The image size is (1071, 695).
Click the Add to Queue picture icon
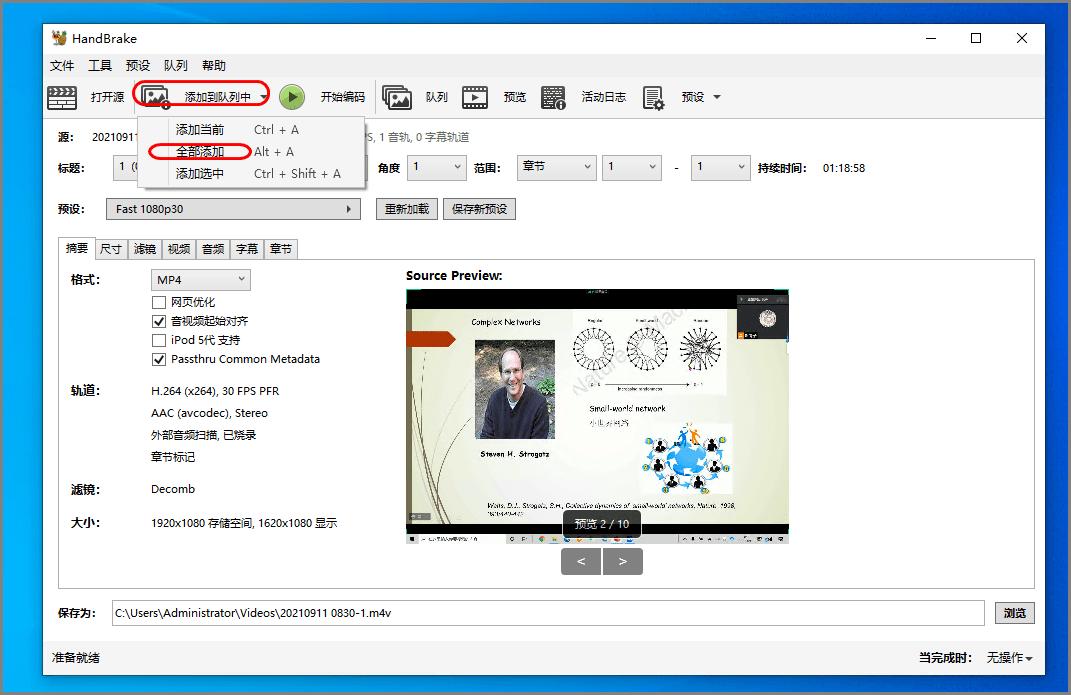tap(155, 97)
